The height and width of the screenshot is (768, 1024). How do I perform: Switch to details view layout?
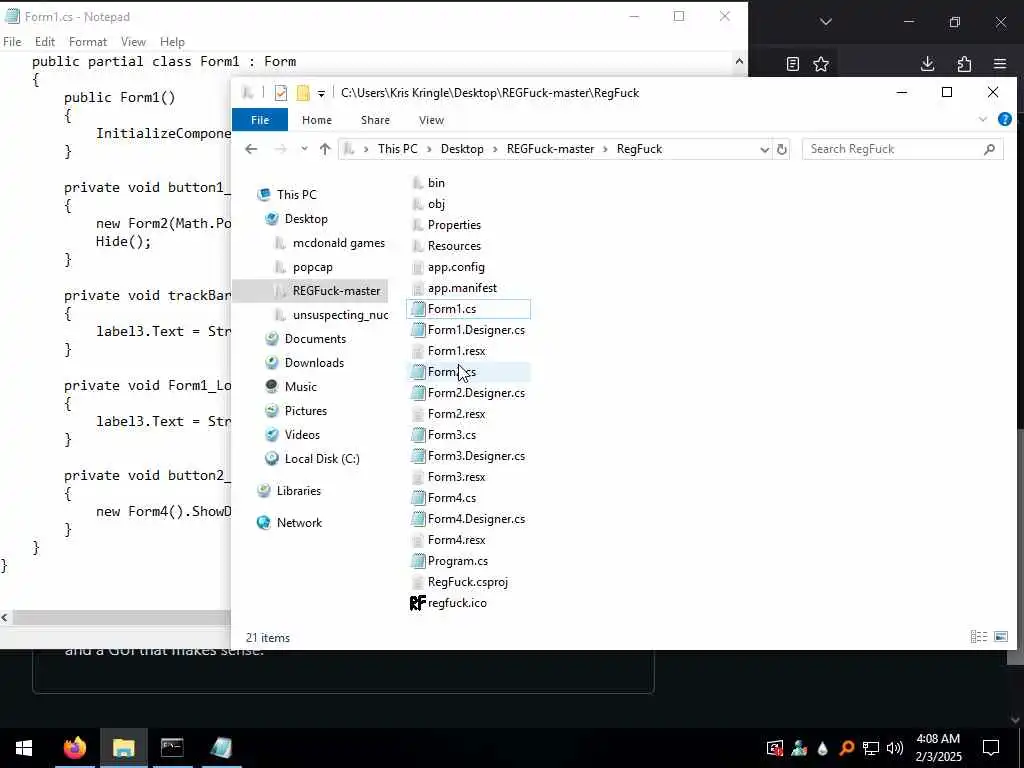[978, 637]
